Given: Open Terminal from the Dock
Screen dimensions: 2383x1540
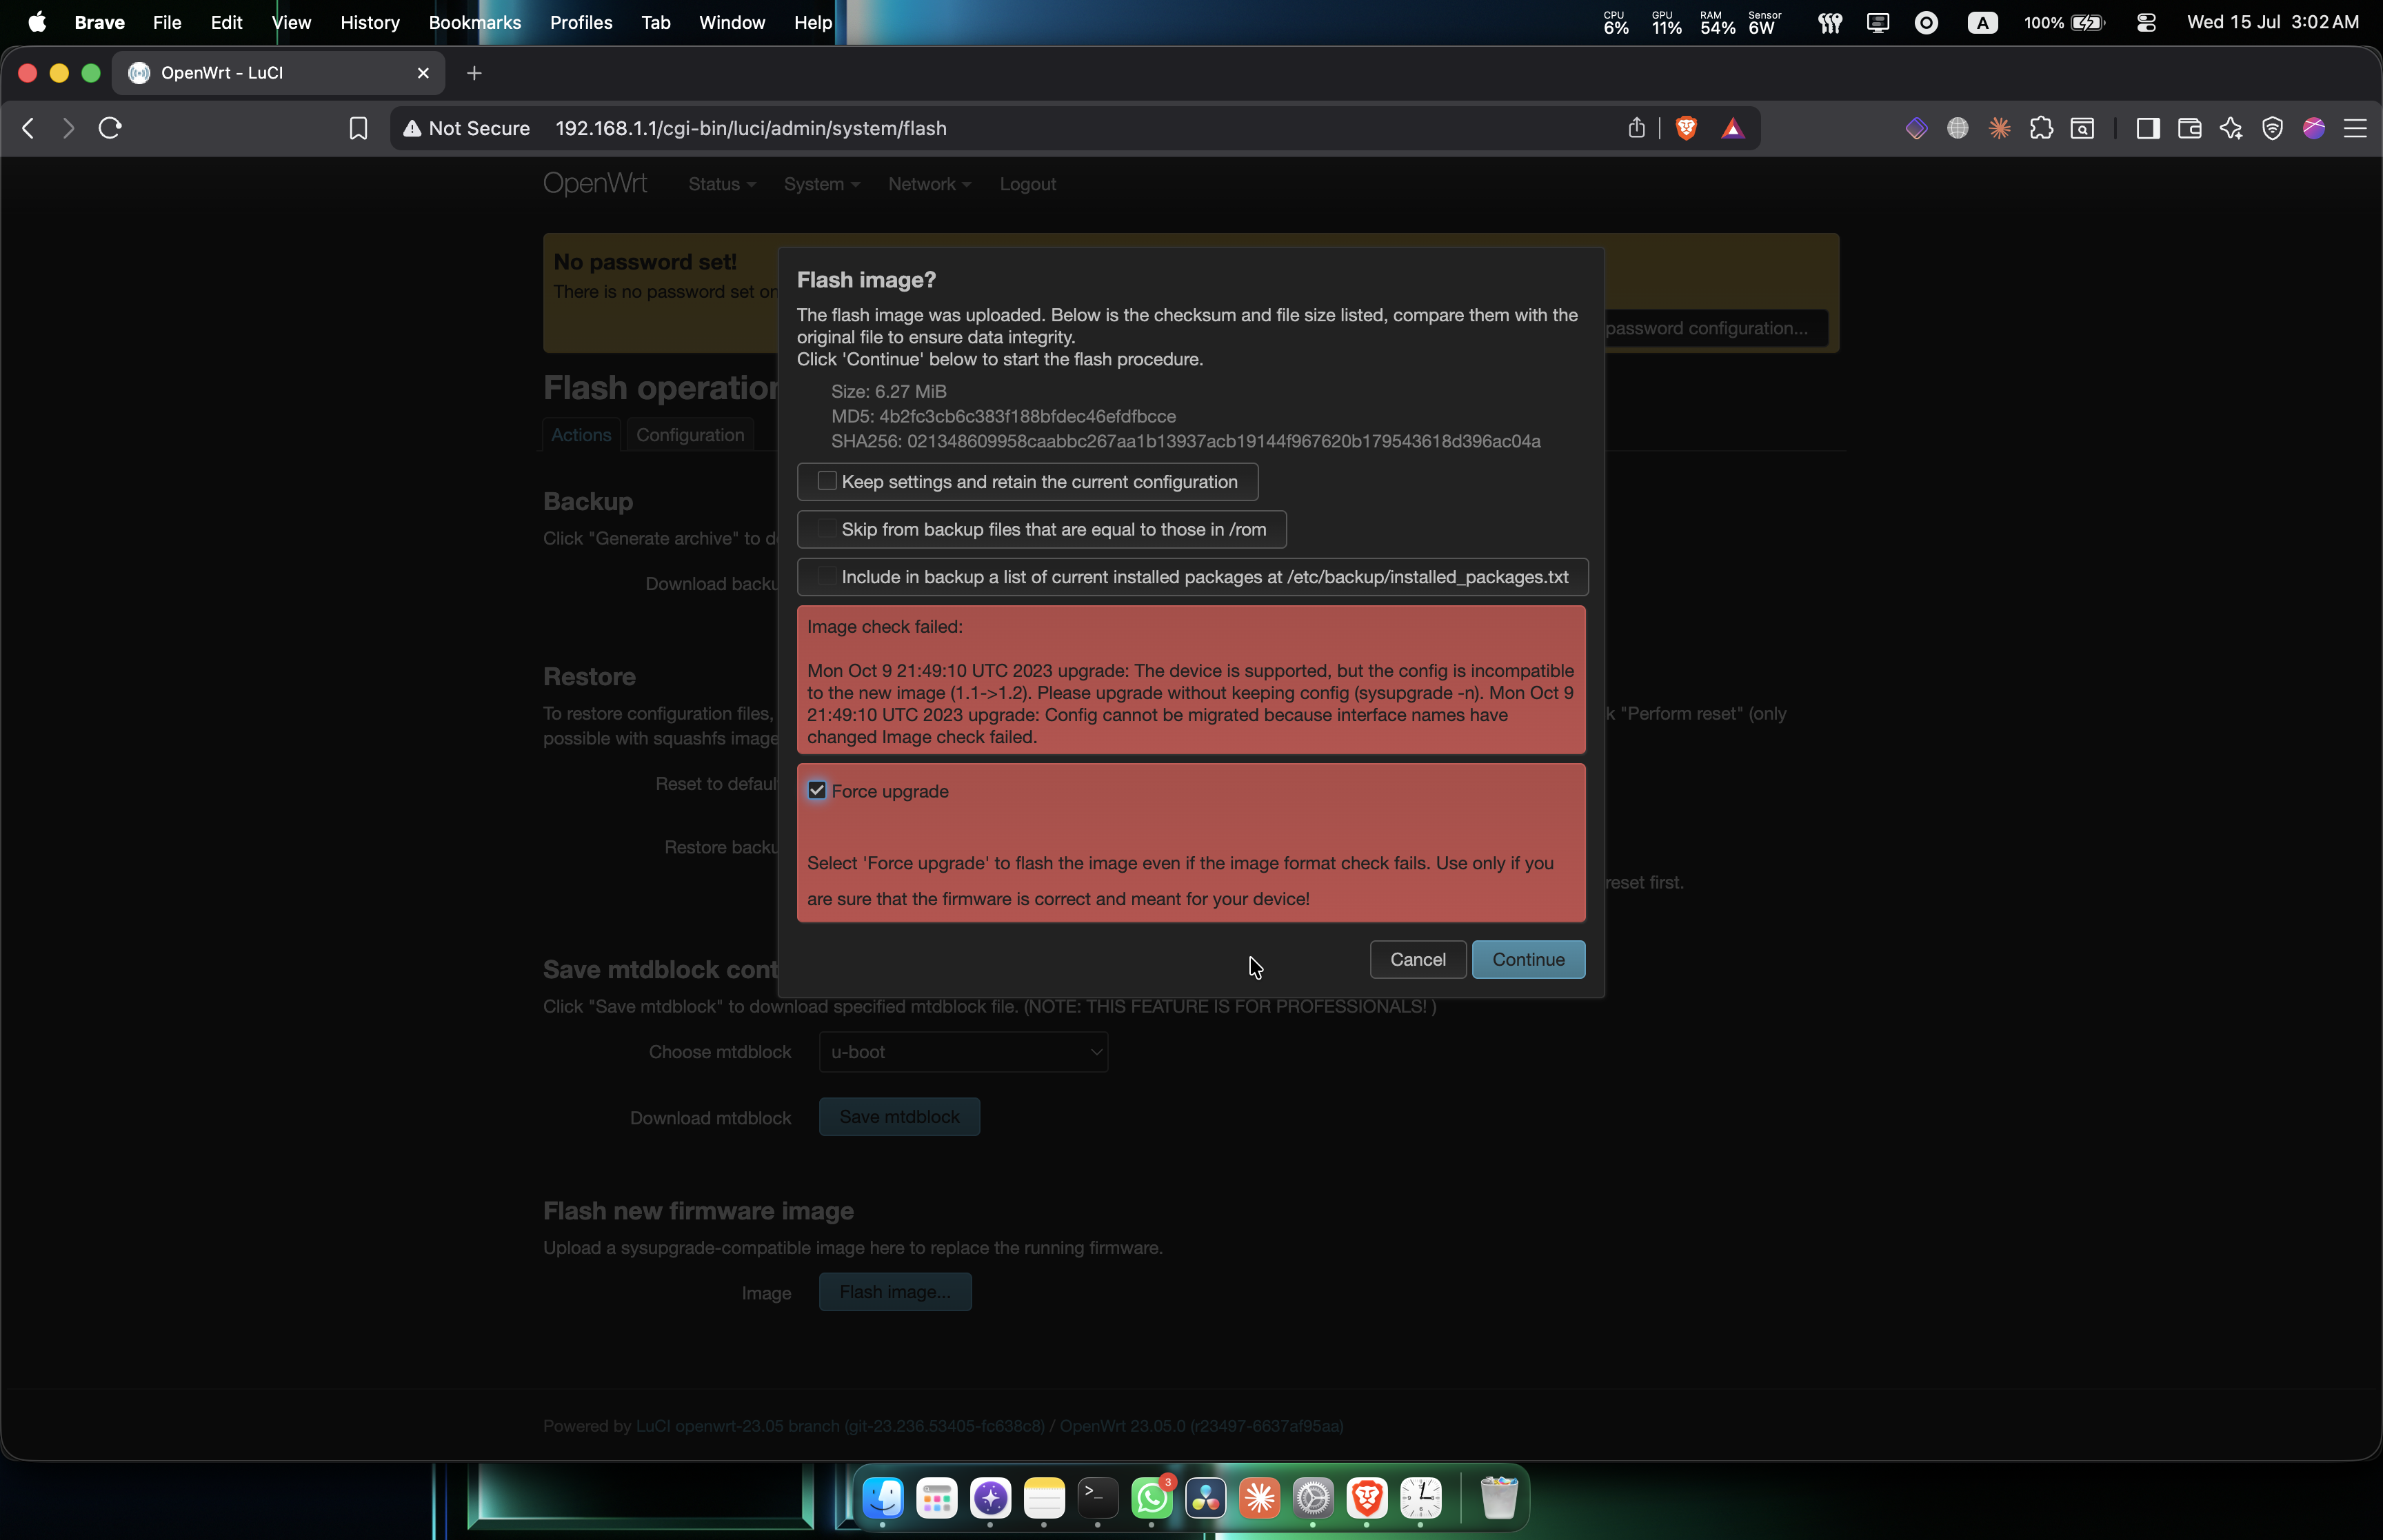Looking at the screenshot, I should (x=1098, y=1497).
